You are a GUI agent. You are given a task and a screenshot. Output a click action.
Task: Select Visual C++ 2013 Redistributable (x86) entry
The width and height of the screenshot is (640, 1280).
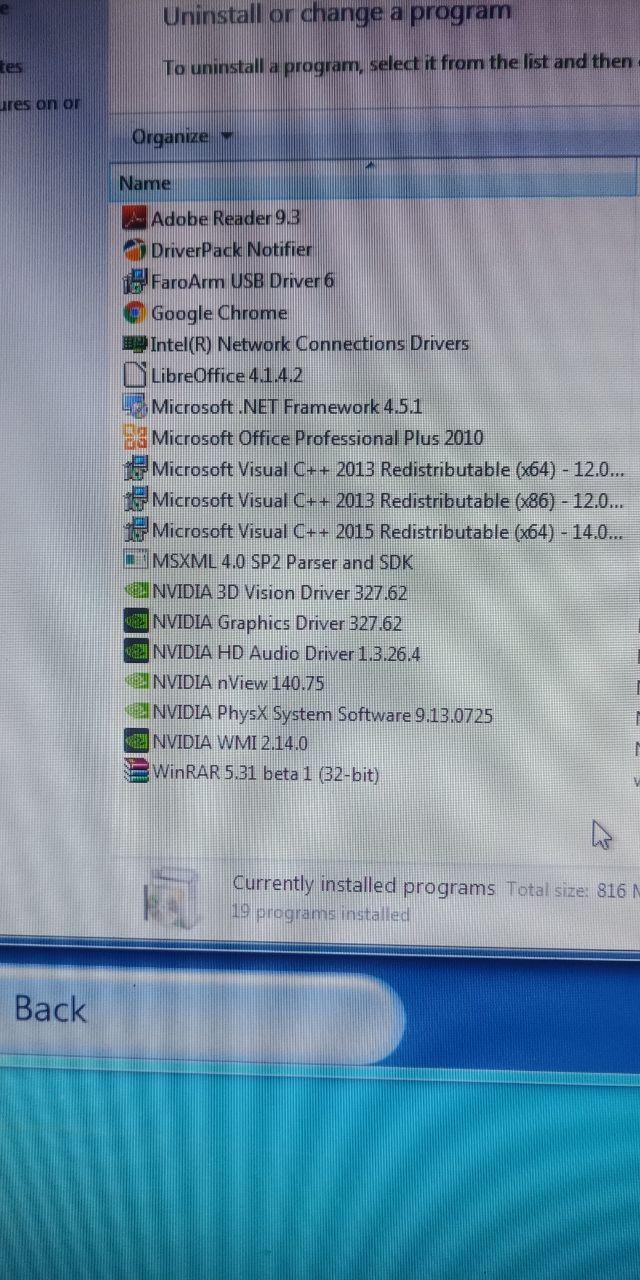click(x=387, y=500)
